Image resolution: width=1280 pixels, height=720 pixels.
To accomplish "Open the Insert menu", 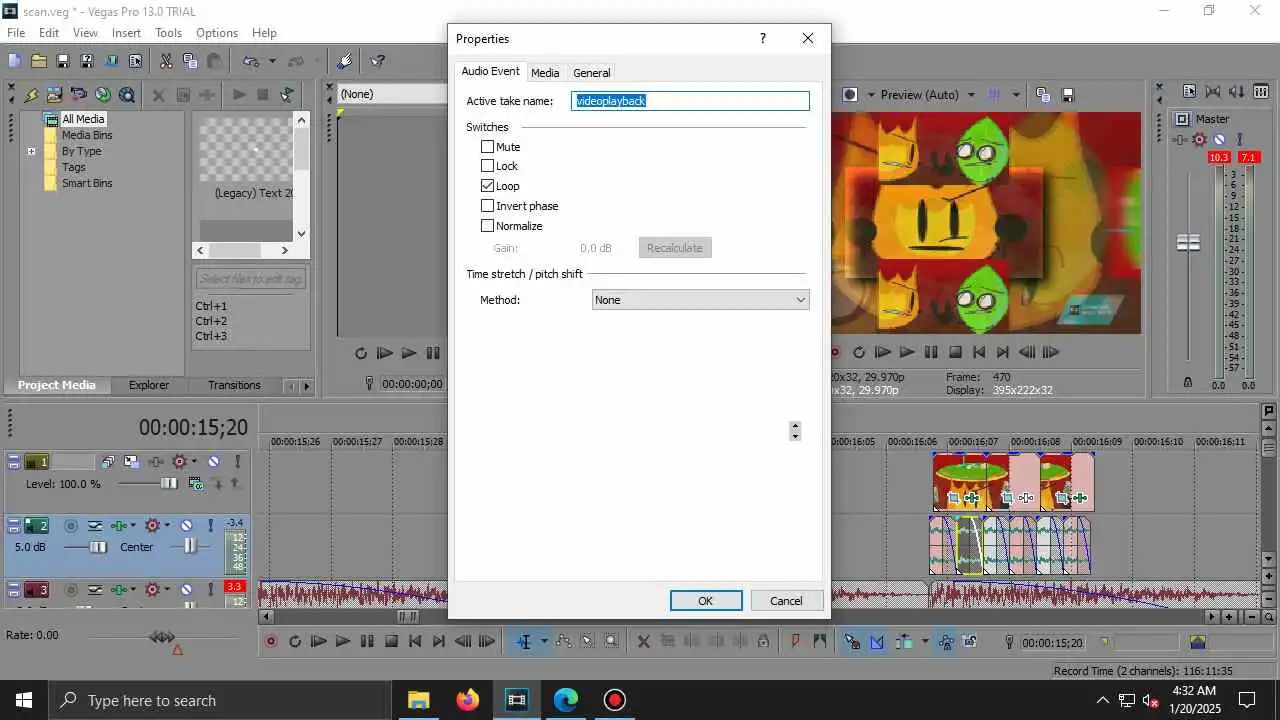I will 126,33.
